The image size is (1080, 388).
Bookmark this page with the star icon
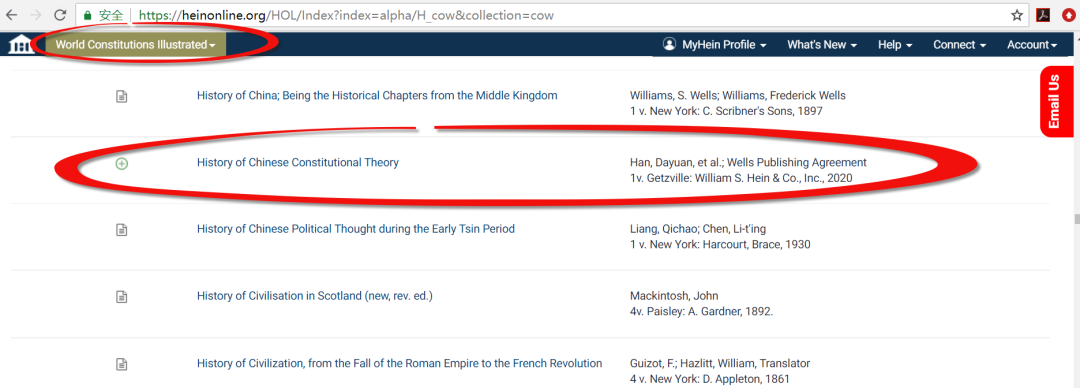pyautogui.click(x=1017, y=15)
